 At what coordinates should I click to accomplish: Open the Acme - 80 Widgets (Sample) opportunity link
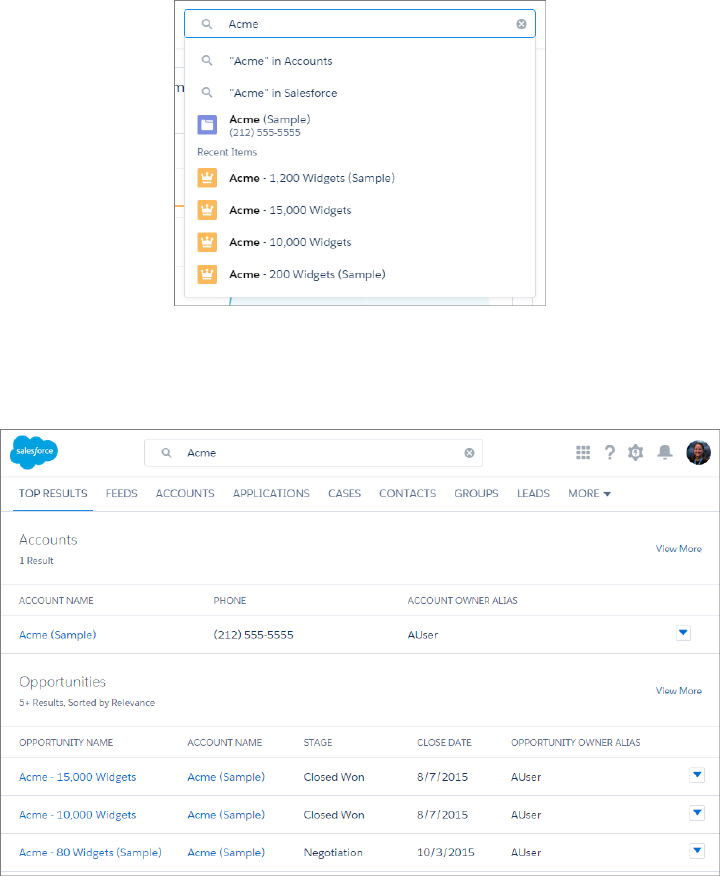[90, 853]
